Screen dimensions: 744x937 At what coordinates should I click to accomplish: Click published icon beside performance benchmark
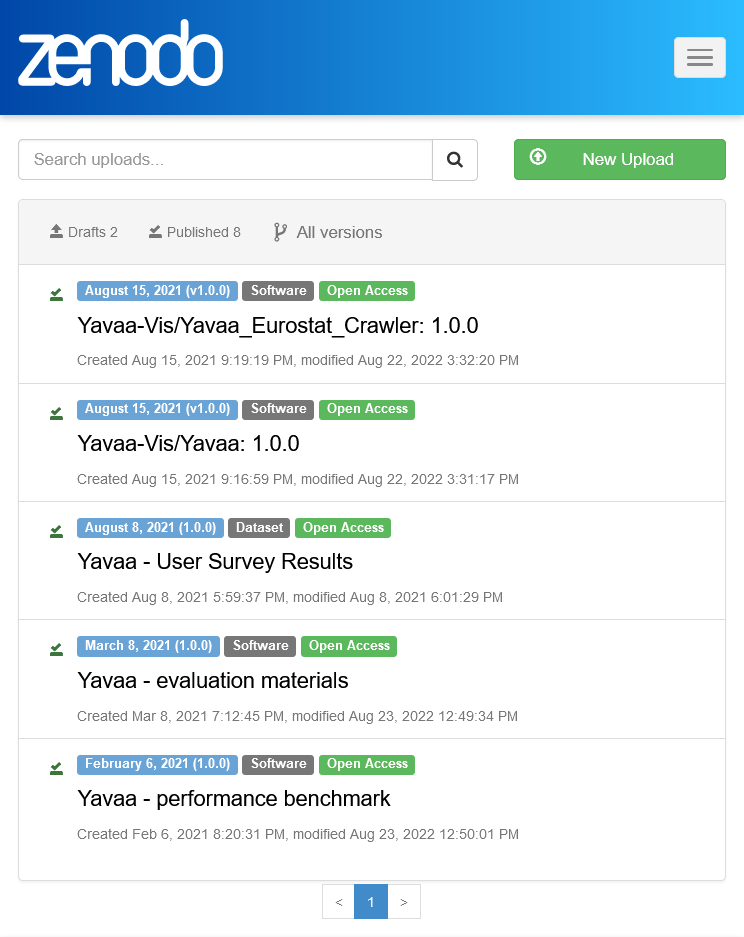(57, 768)
